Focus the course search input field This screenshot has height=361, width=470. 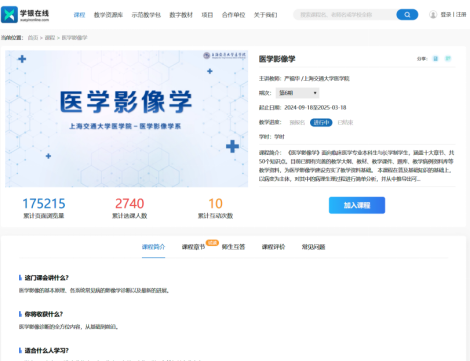click(345, 15)
